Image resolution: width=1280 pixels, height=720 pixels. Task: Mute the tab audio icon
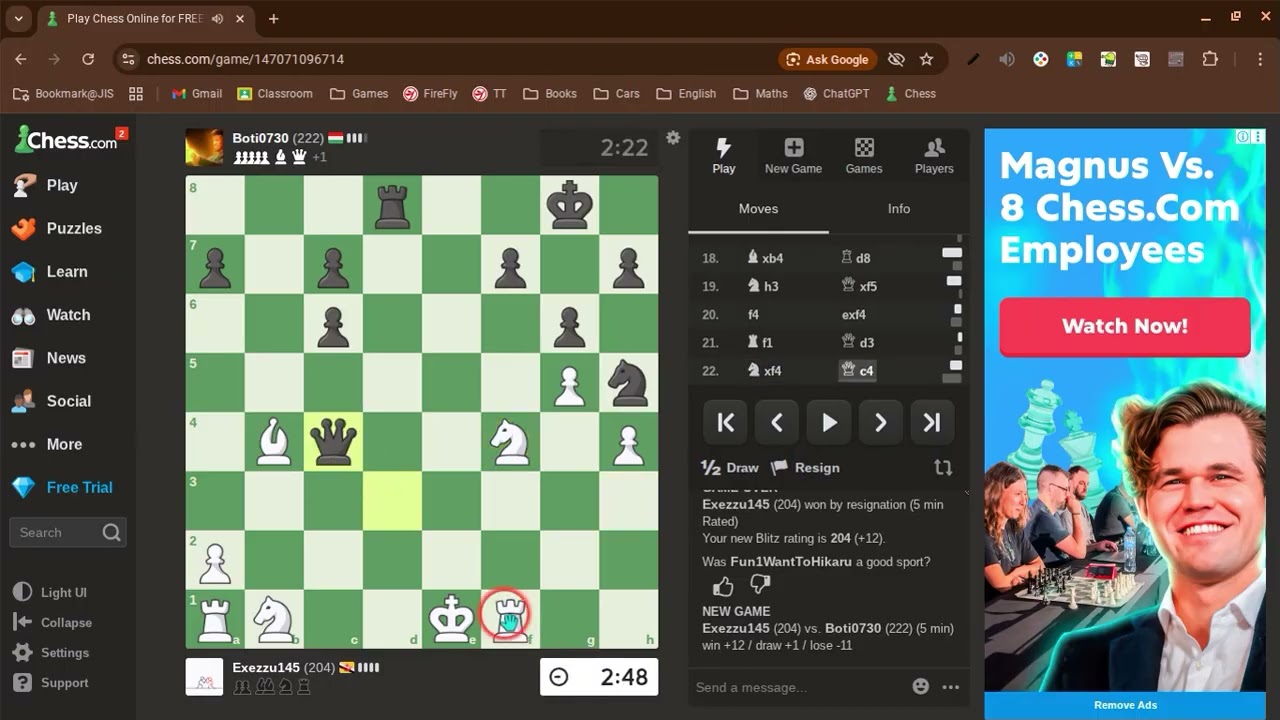click(217, 18)
